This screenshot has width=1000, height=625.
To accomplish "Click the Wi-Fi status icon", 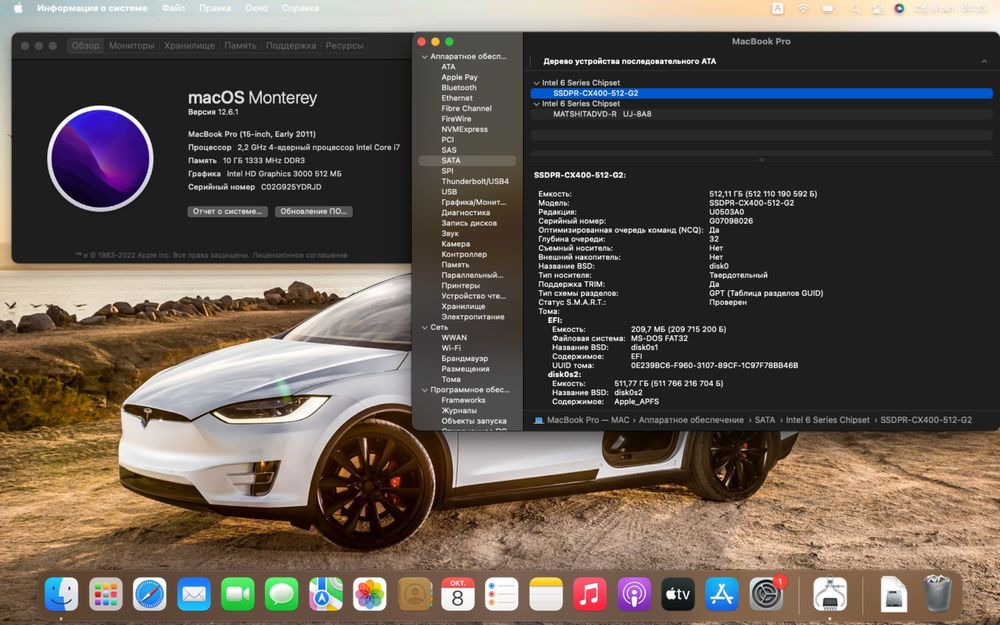I will click(803, 8).
